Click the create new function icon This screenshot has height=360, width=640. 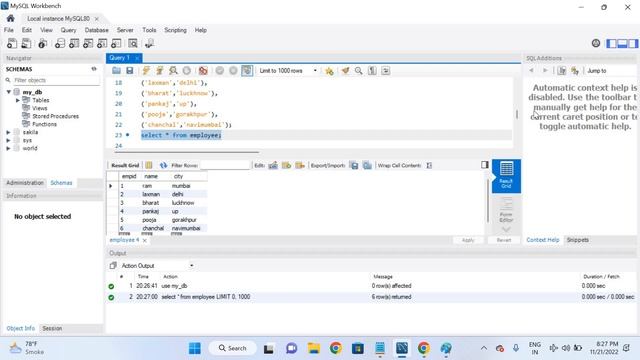[116, 43]
